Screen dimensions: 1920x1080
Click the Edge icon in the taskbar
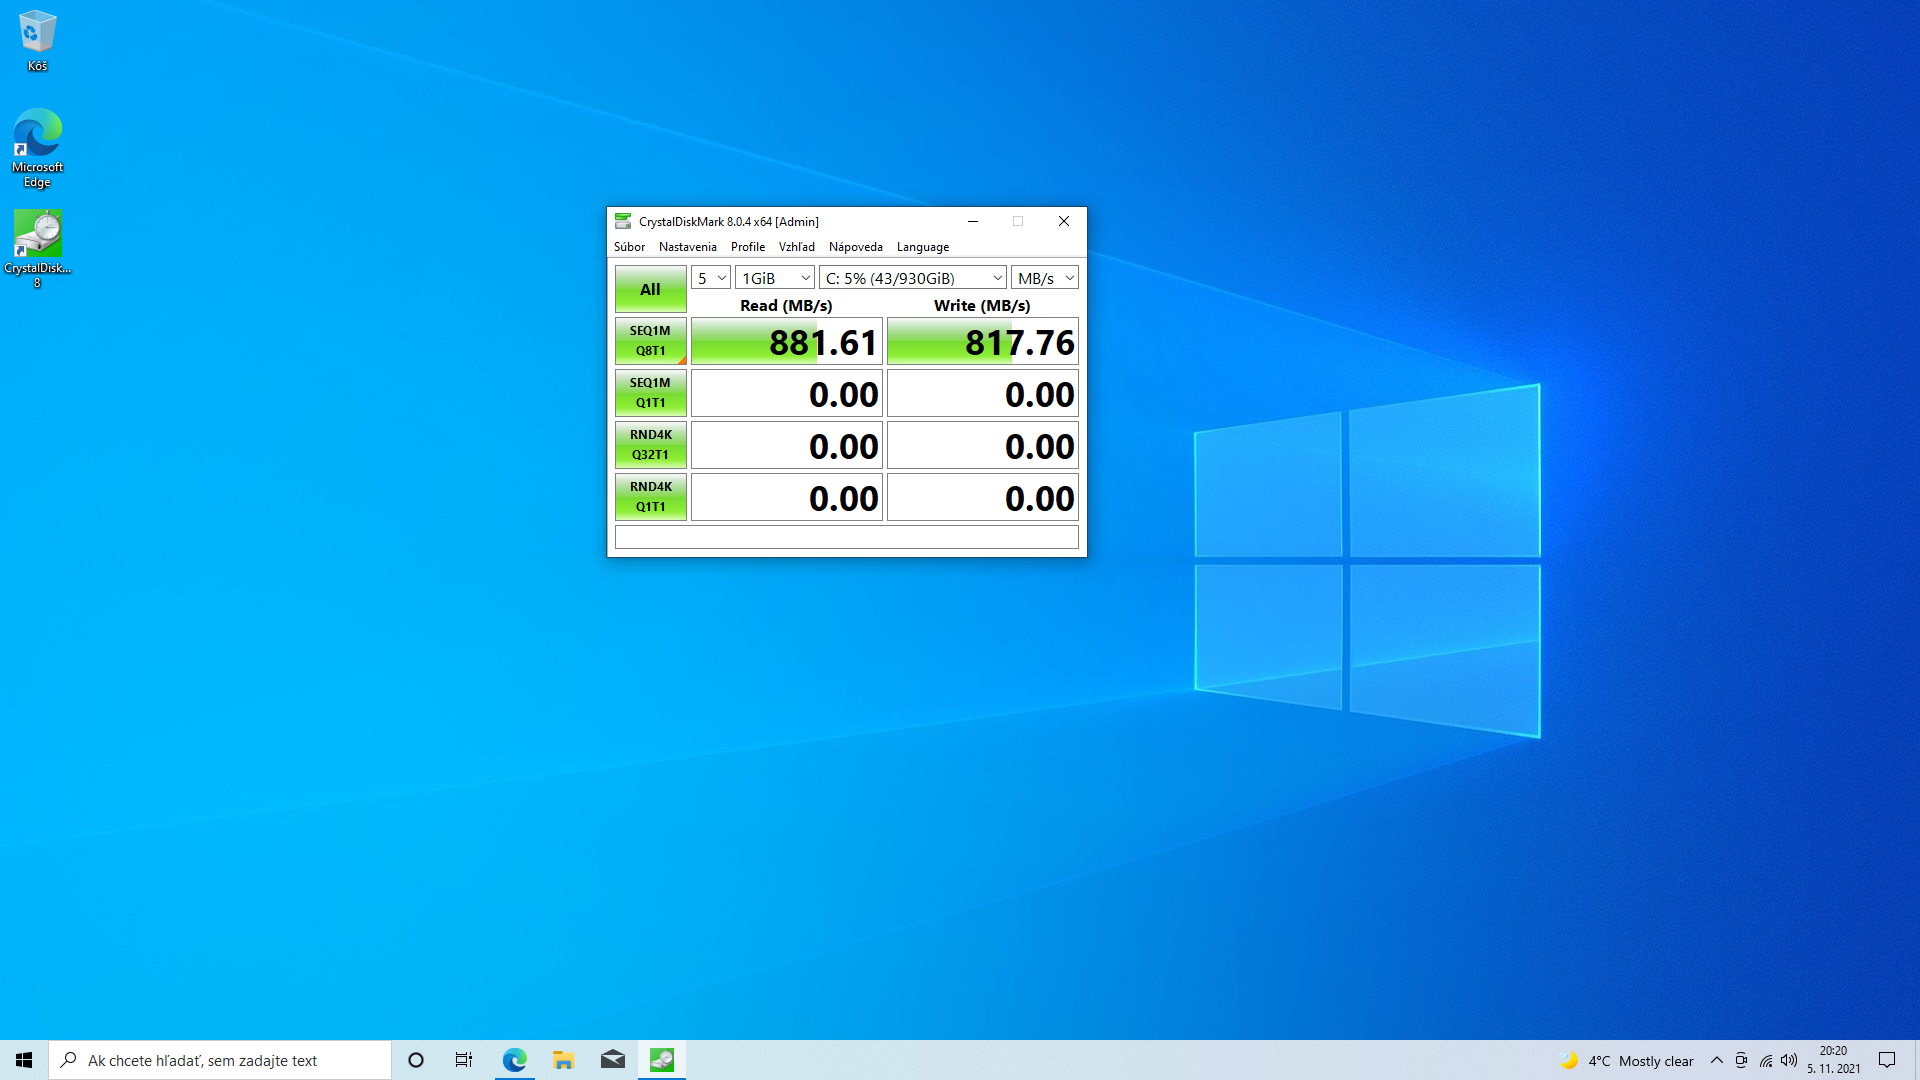[x=514, y=1060]
